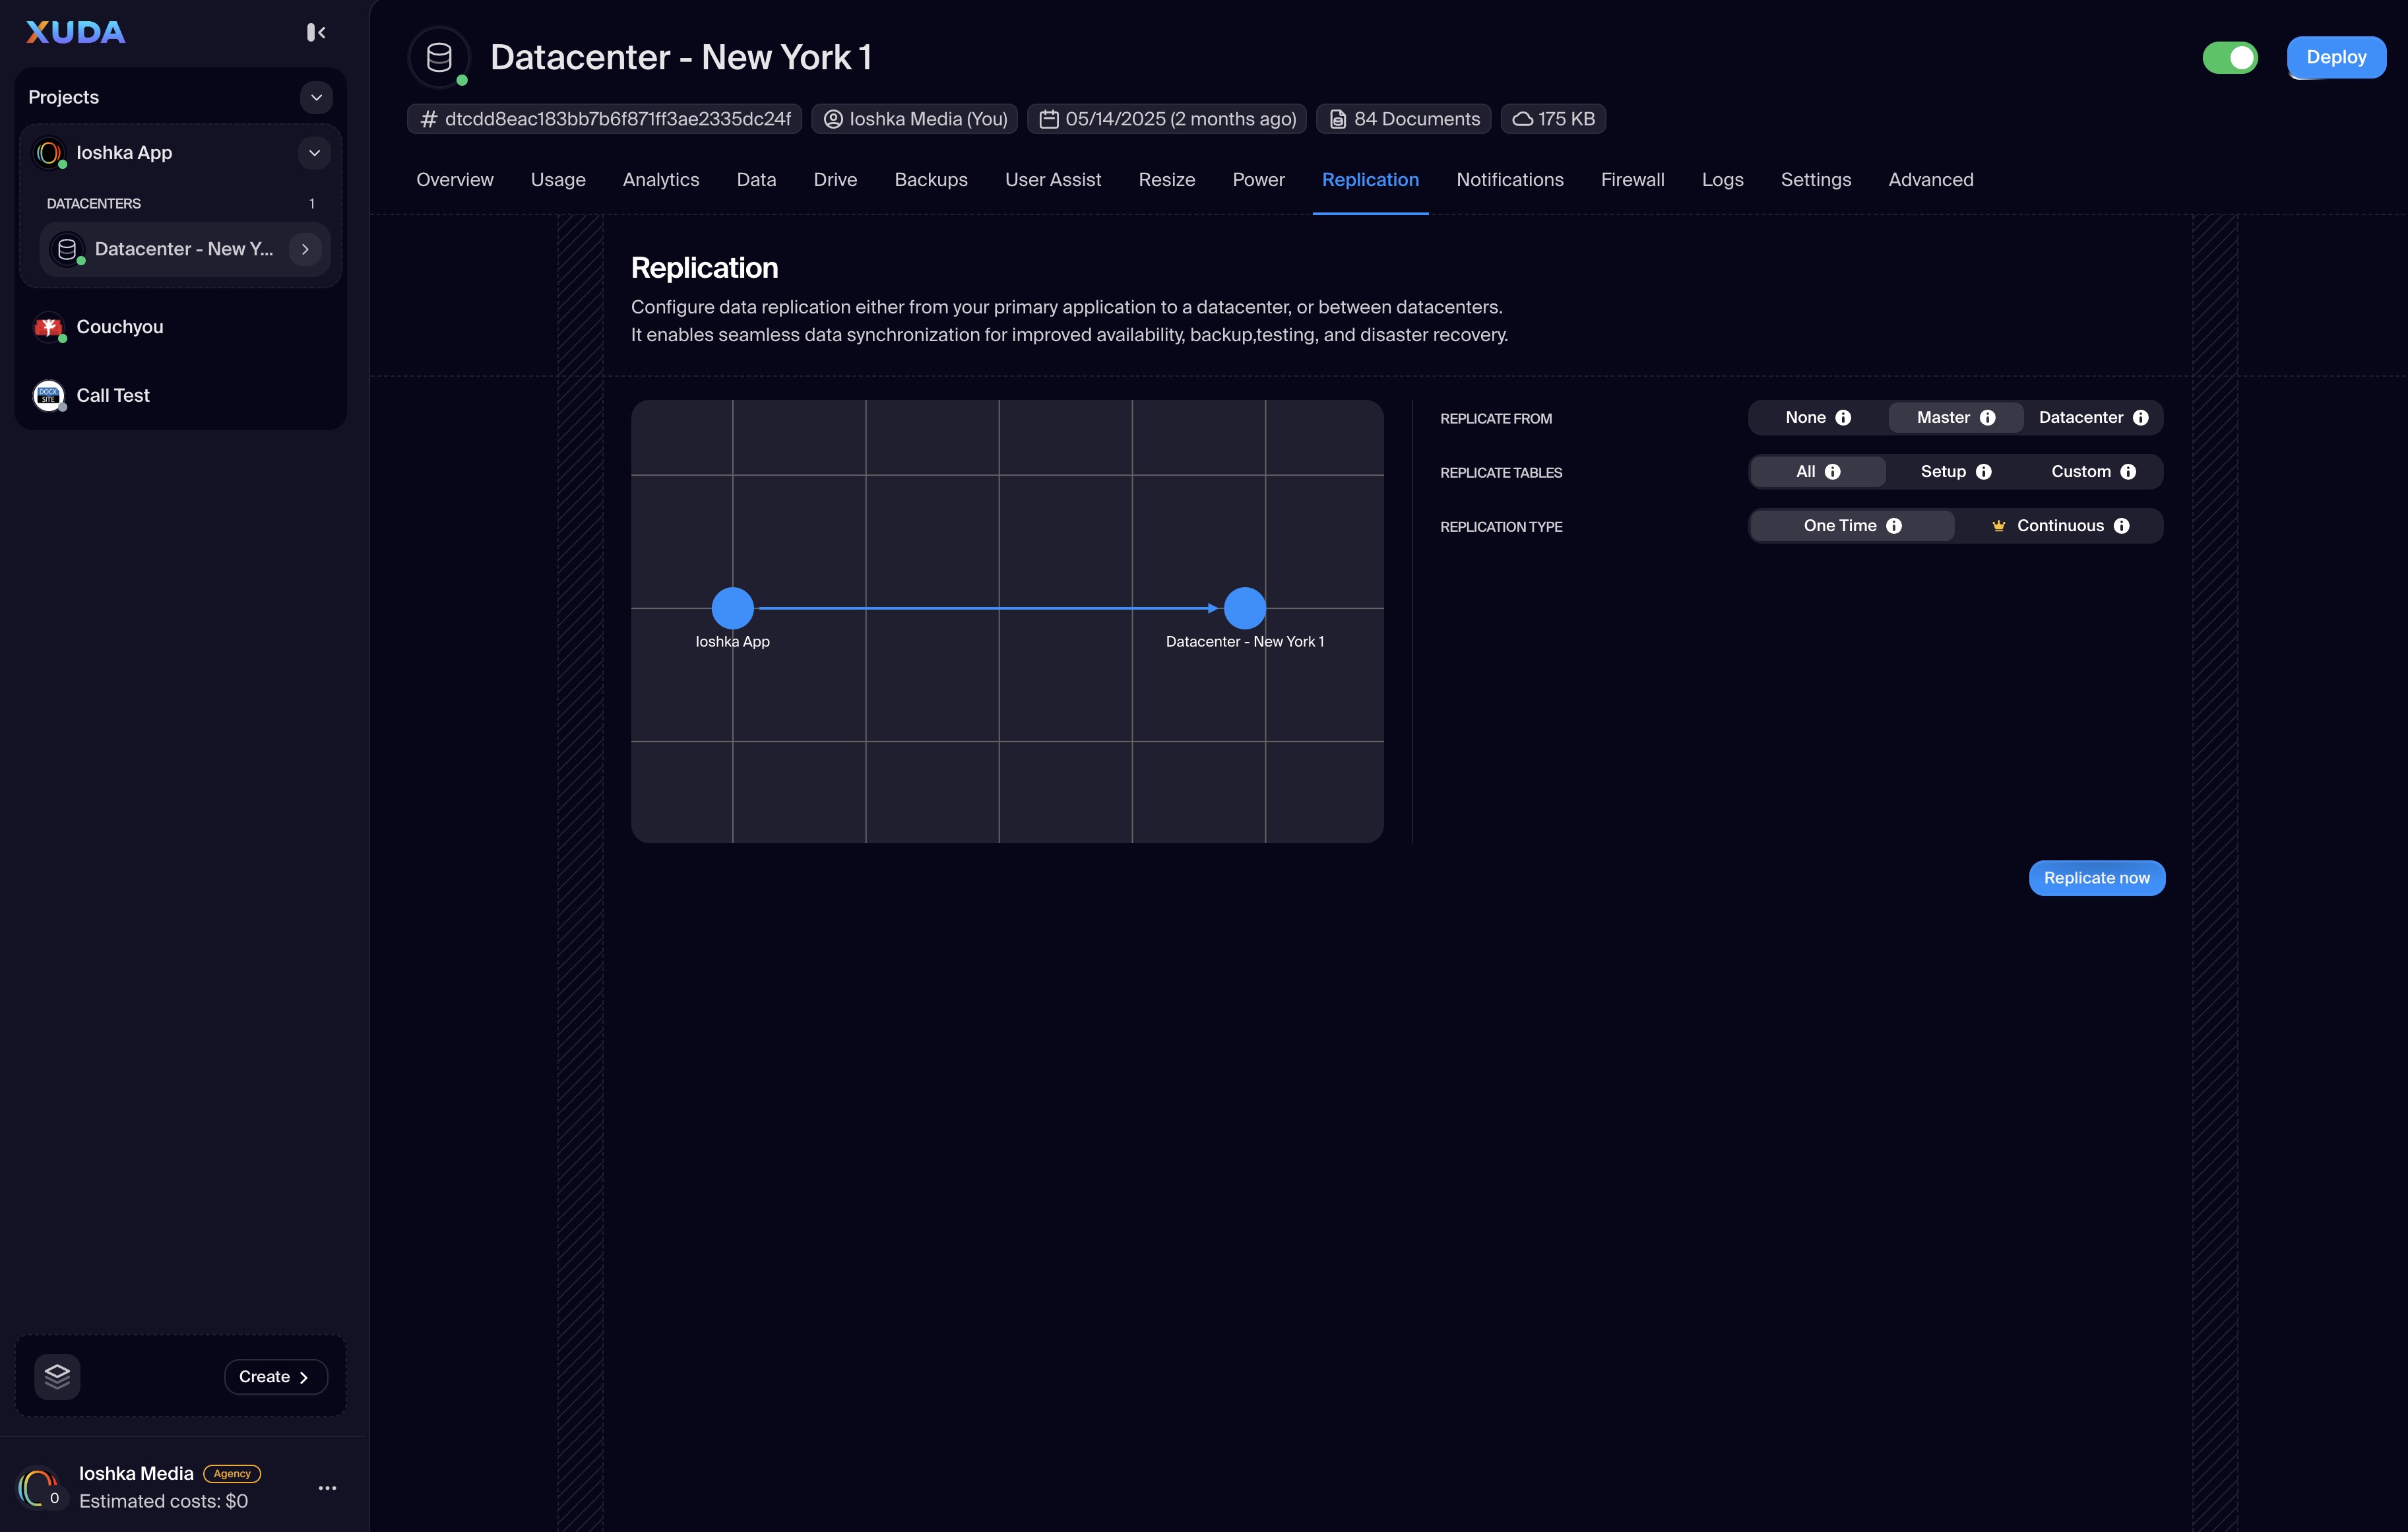
Task: Click info icon next to Master option
Action: pos(1988,418)
